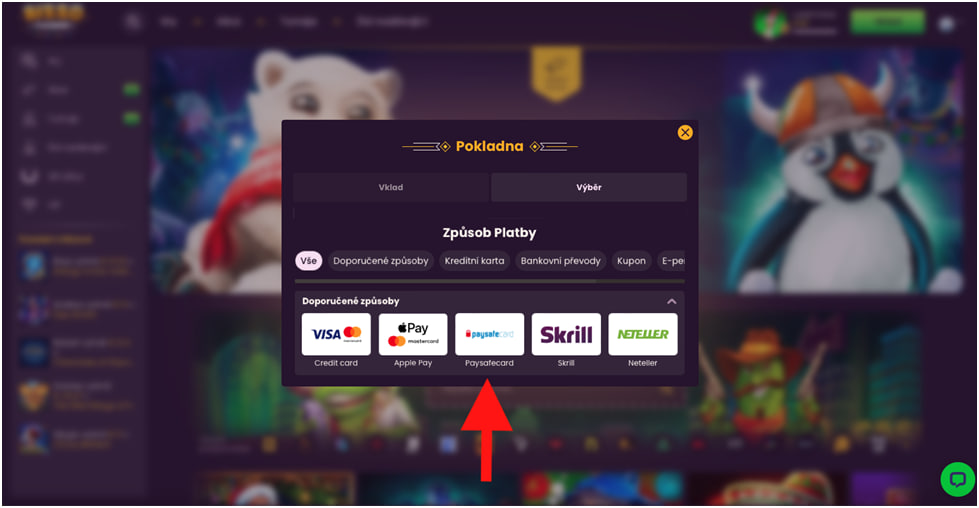Click the blurred casino logo
Viewport: 979px width, 508px height.
coord(52,17)
